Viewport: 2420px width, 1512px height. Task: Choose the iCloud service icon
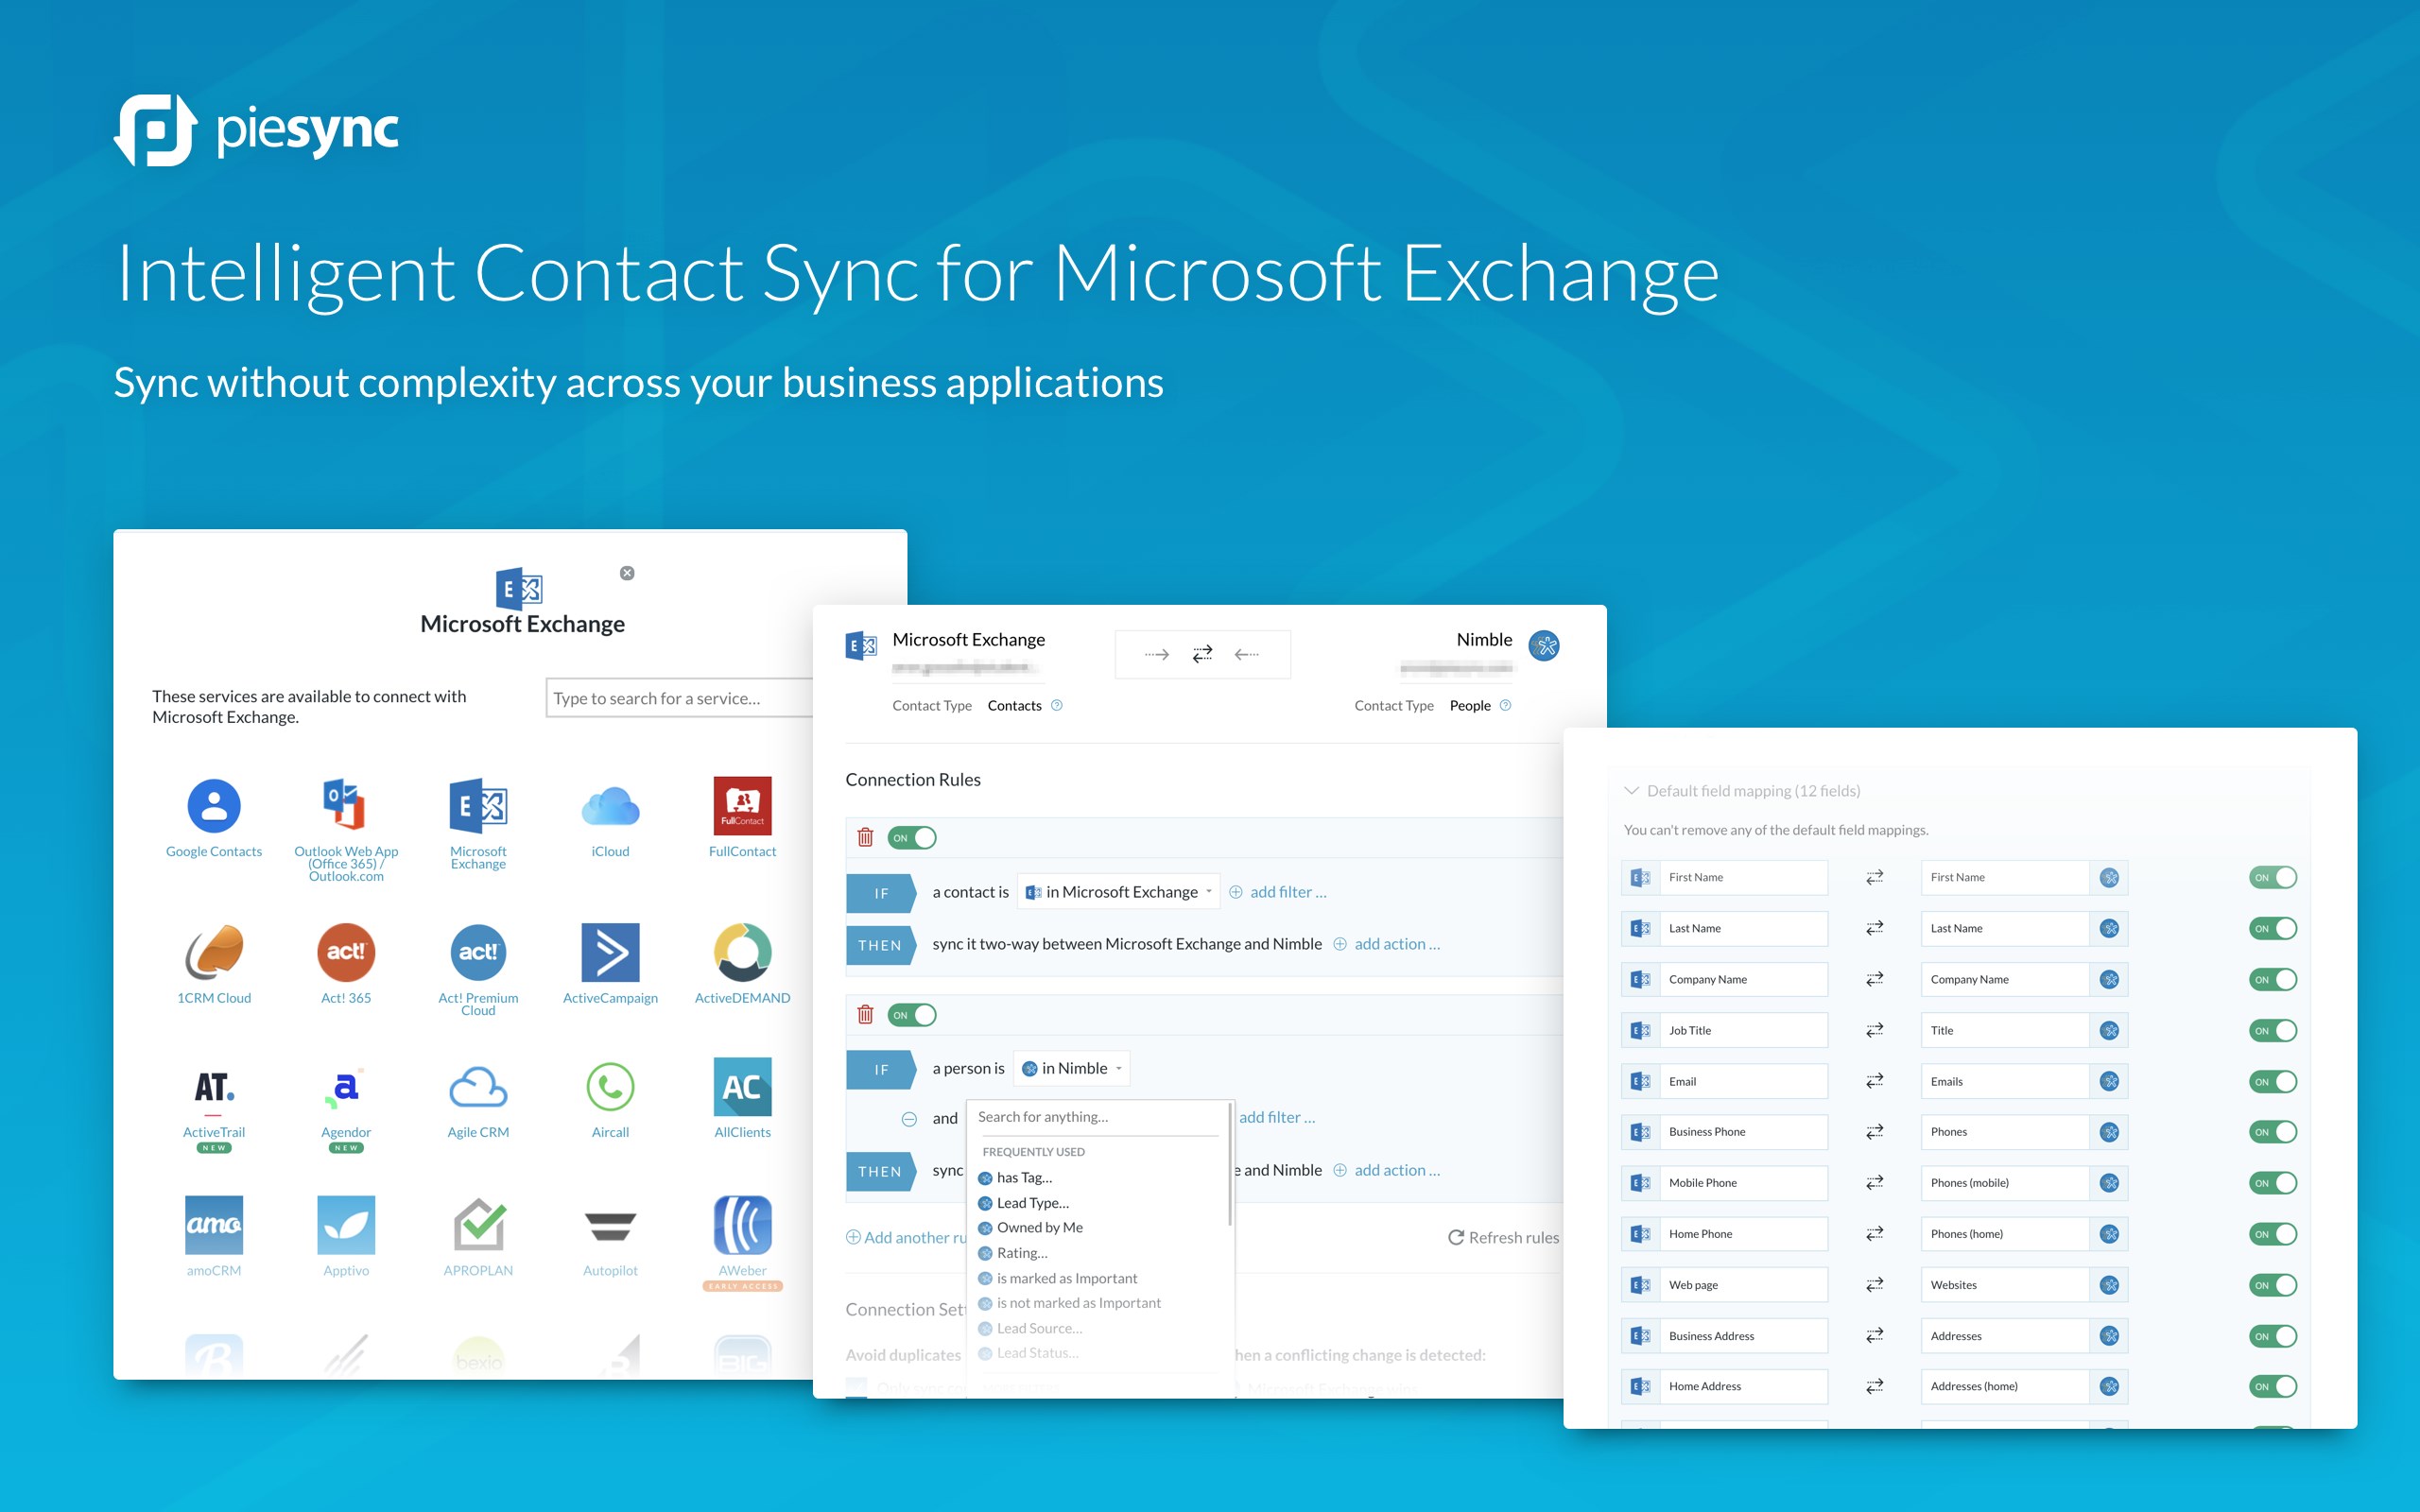[x=610, y=806]
